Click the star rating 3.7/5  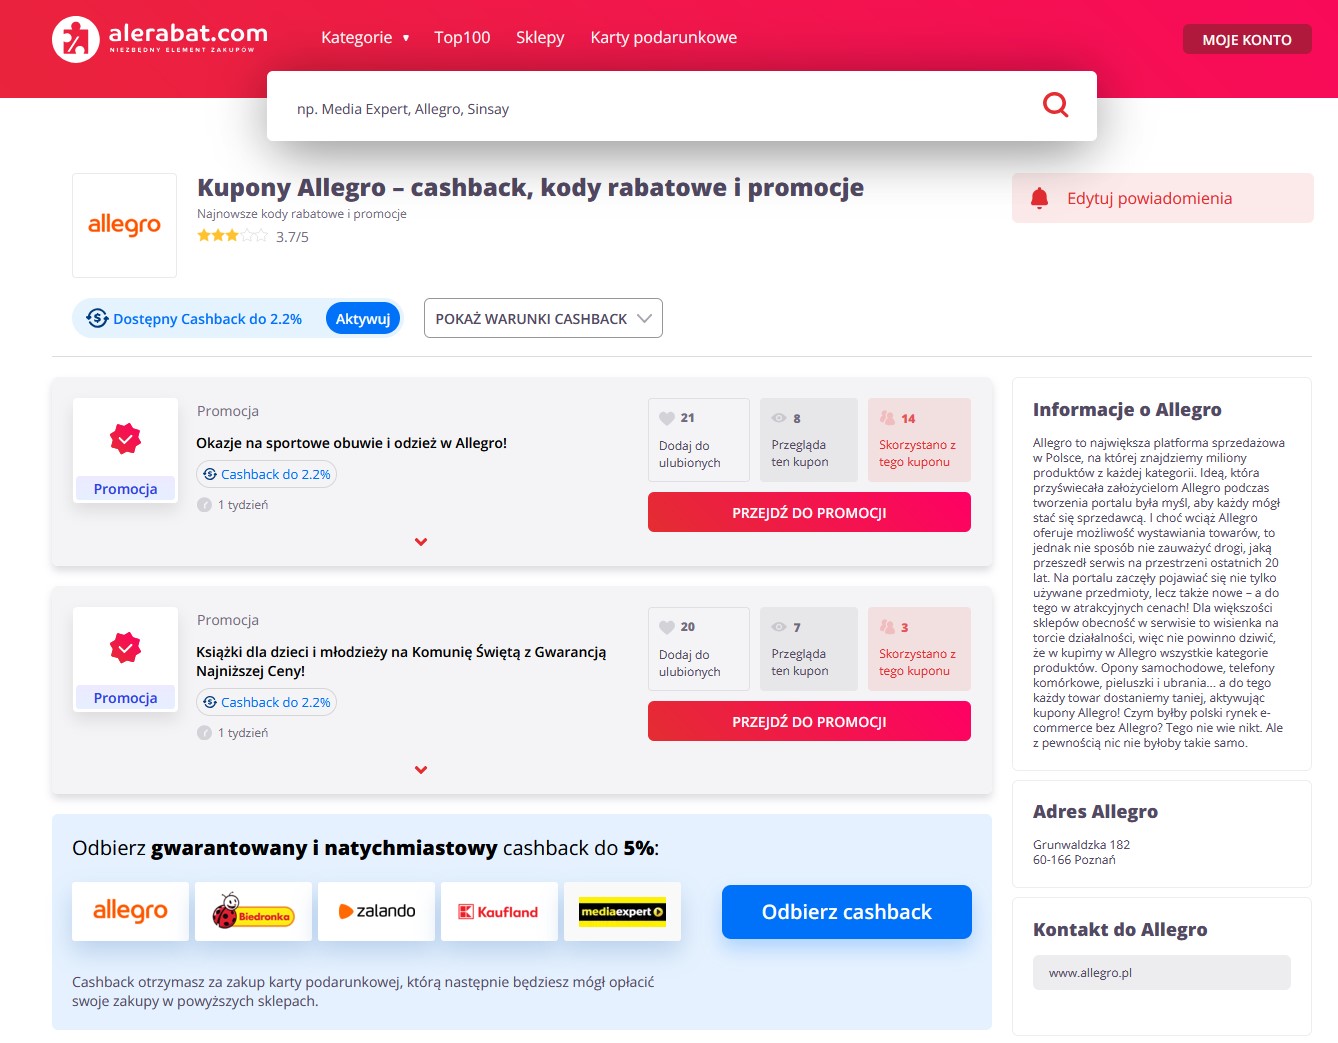253,236
